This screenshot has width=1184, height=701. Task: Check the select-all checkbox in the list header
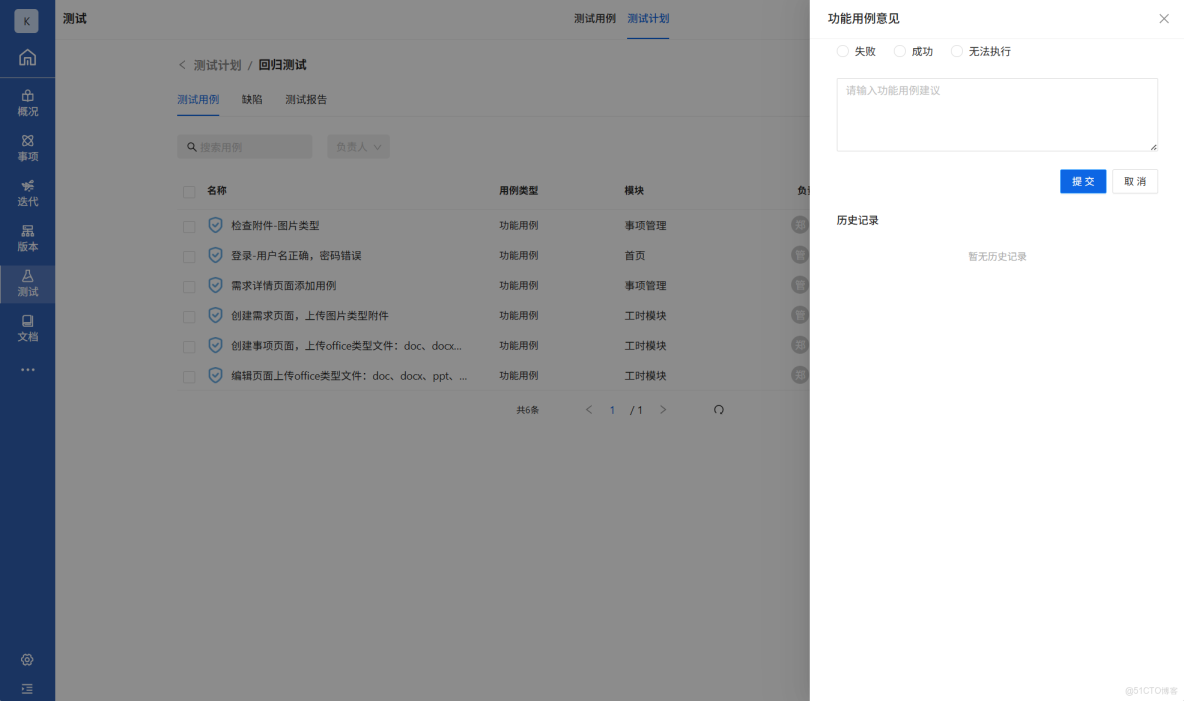point(189,190)
